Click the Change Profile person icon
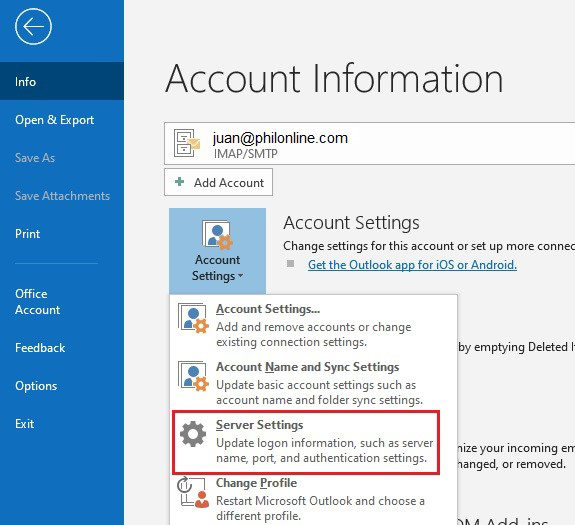Image resolution: width=575 pixels, height=525 pixels. pyautogui.click(x=193, y=492)
